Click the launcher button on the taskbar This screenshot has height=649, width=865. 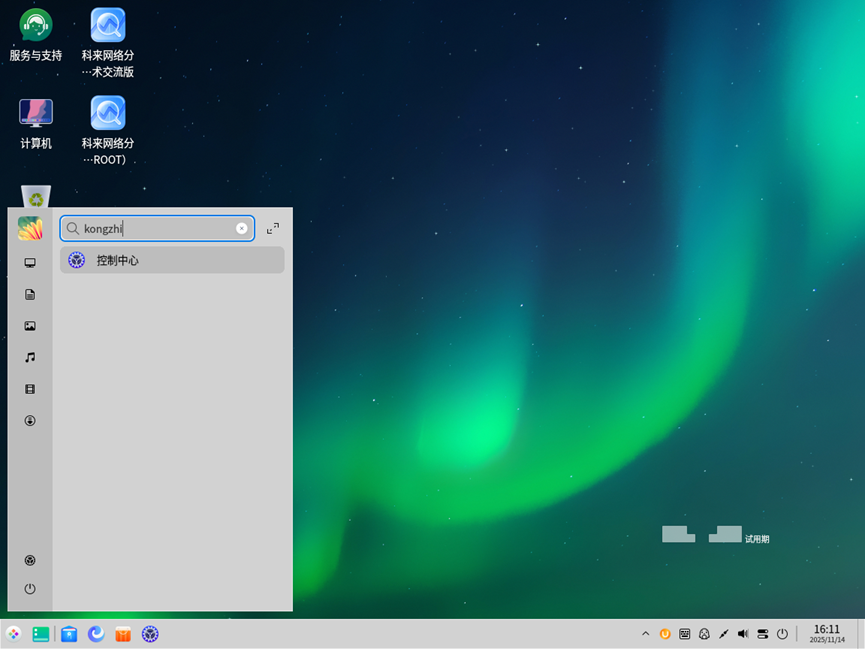tap(13, 634)
